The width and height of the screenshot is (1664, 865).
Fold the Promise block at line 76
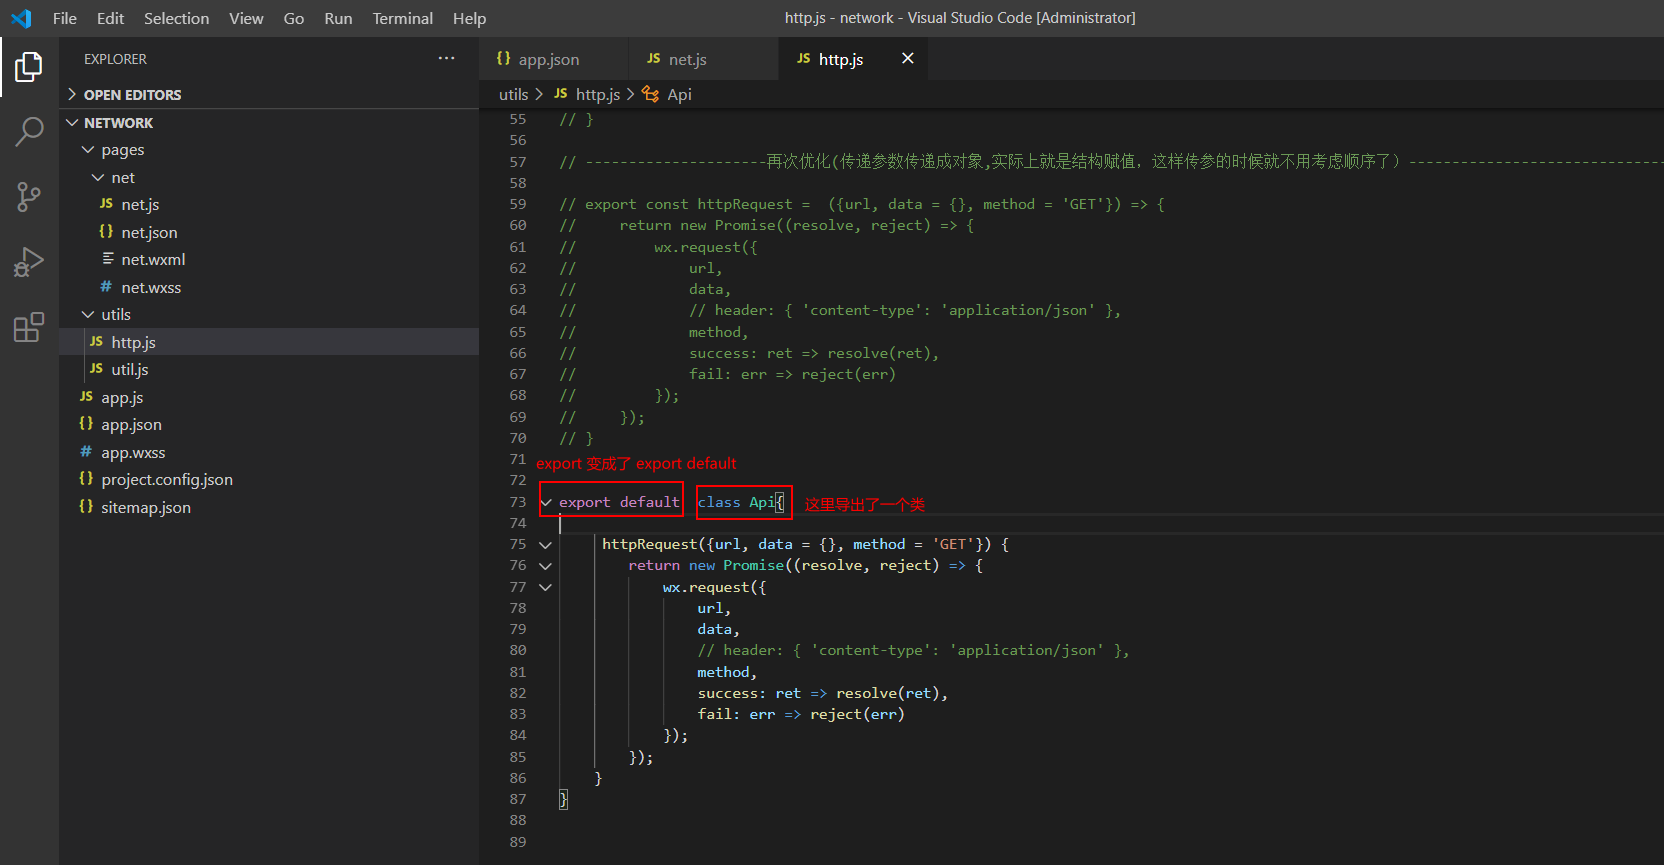(x=545, y=566)
